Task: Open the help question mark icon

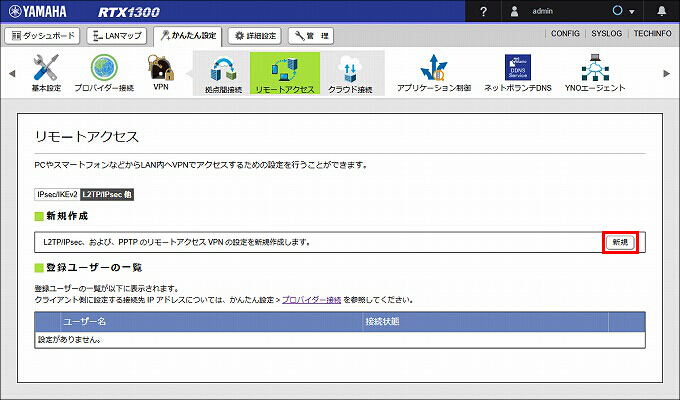Action: point(484,11)
